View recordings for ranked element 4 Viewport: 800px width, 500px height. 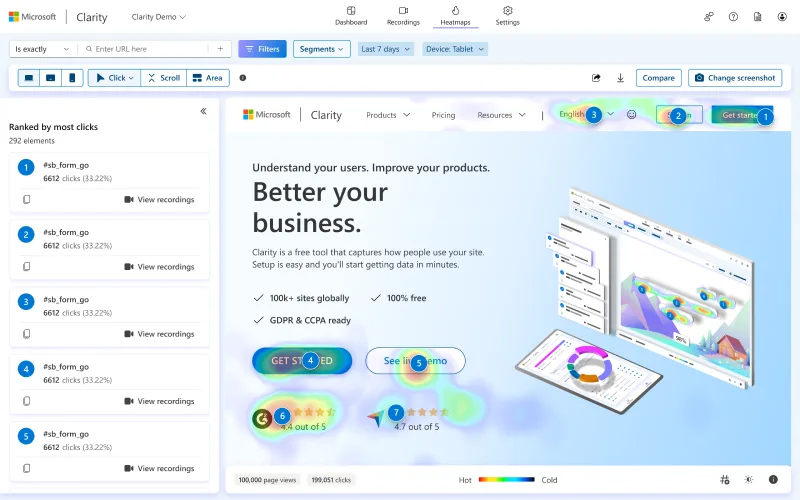[x=159, y=402]
